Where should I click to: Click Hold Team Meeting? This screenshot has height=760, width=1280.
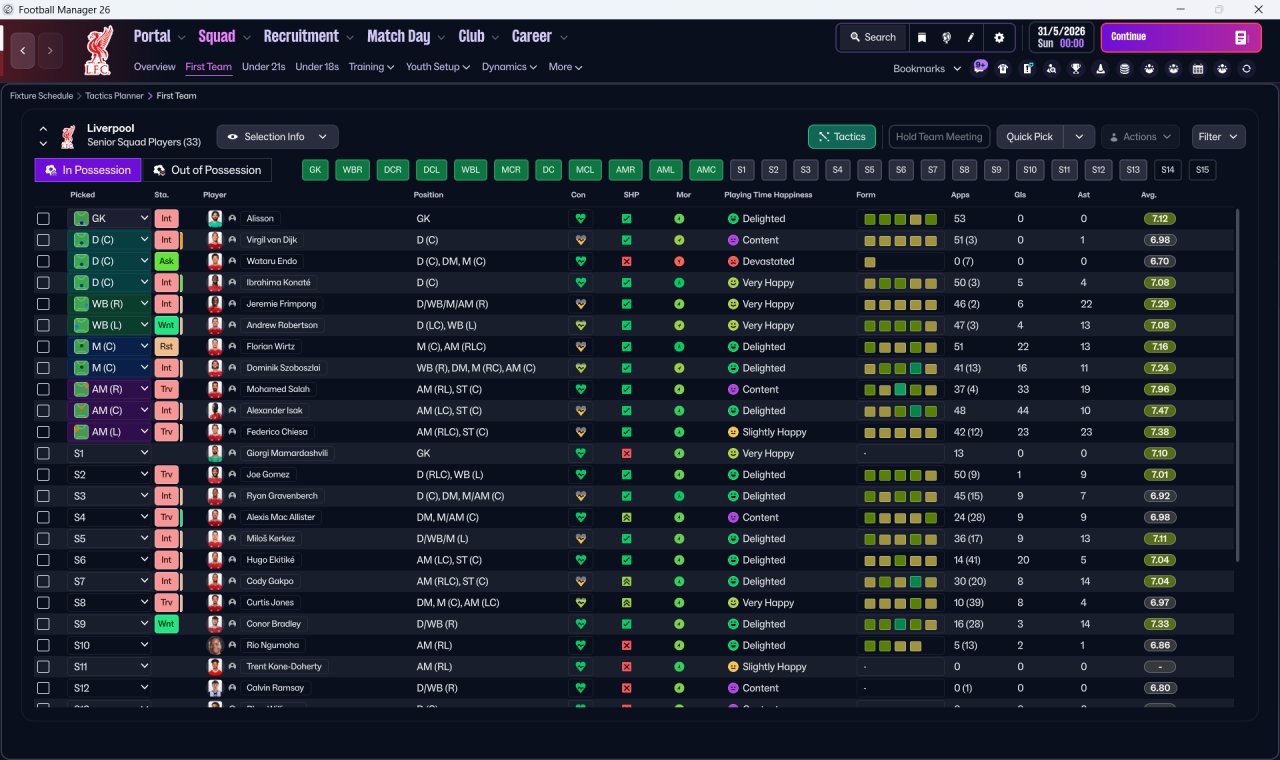939,137
